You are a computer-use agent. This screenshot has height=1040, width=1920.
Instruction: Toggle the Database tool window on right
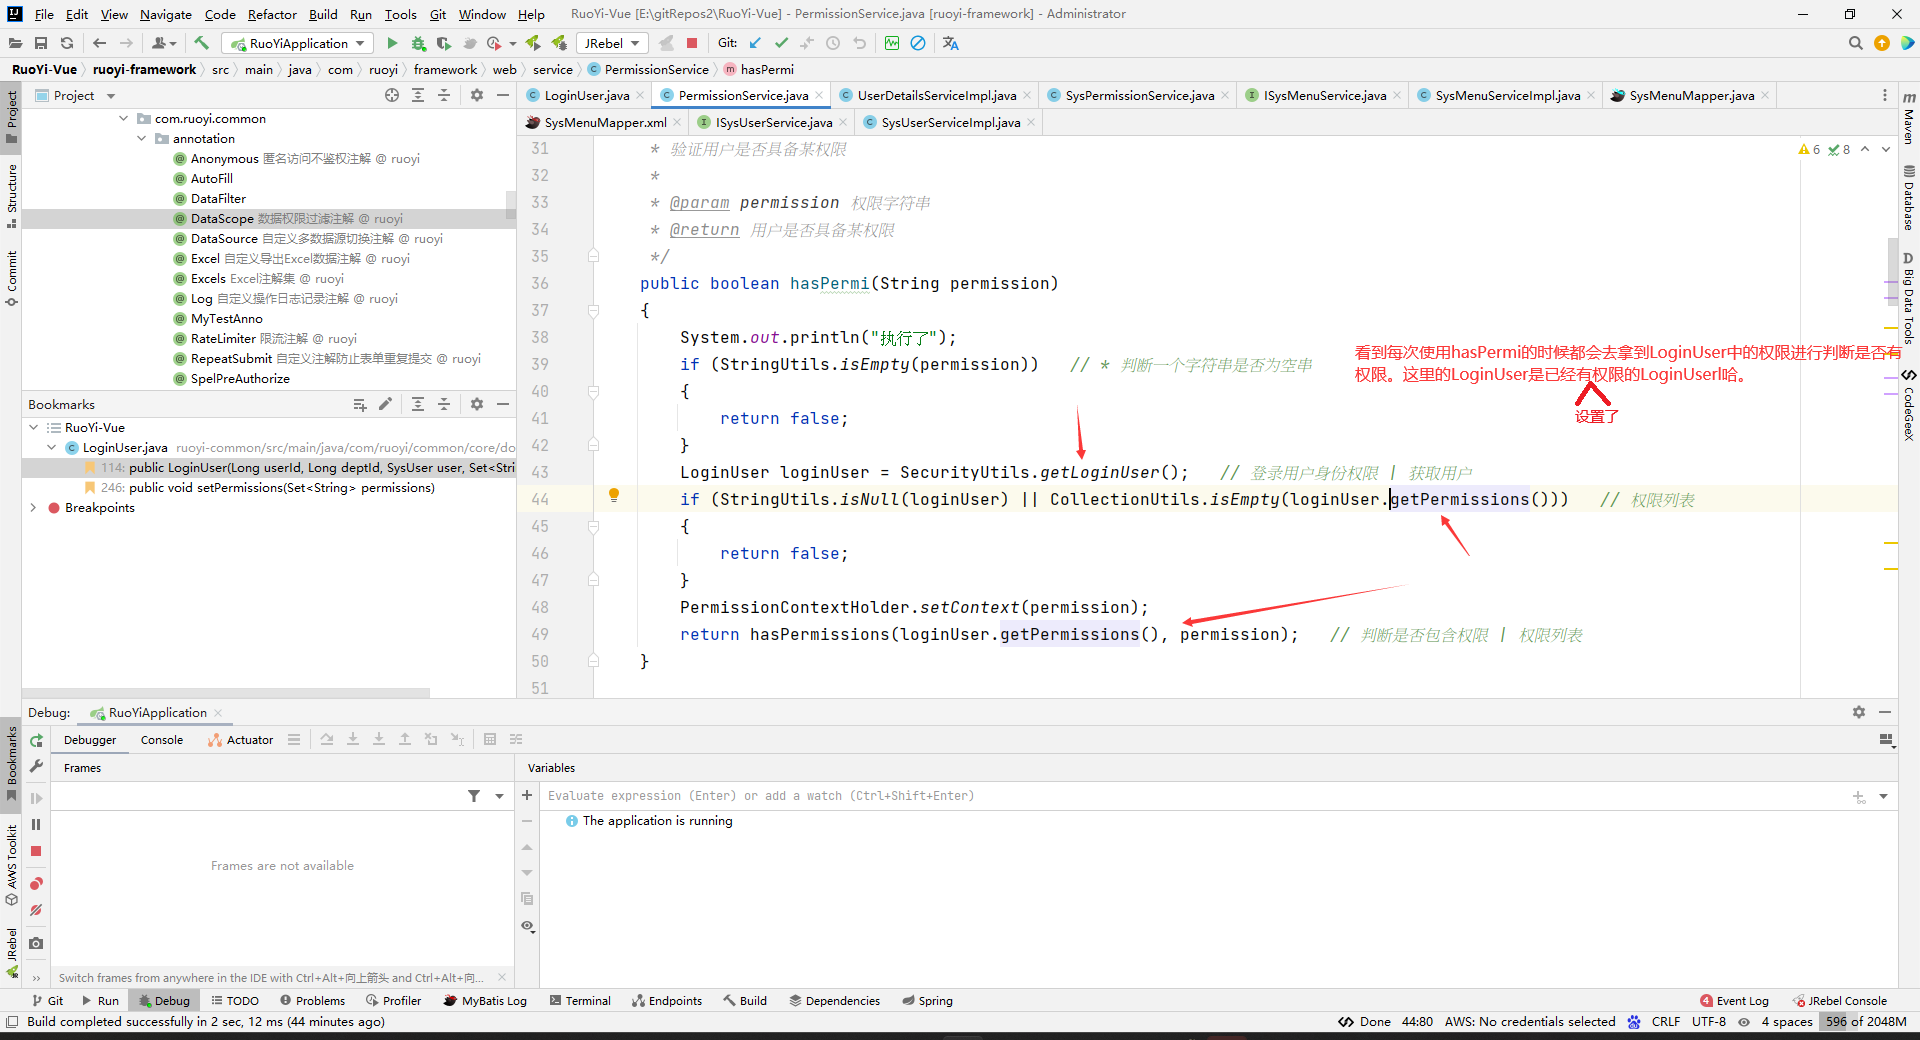[1909, 198]
